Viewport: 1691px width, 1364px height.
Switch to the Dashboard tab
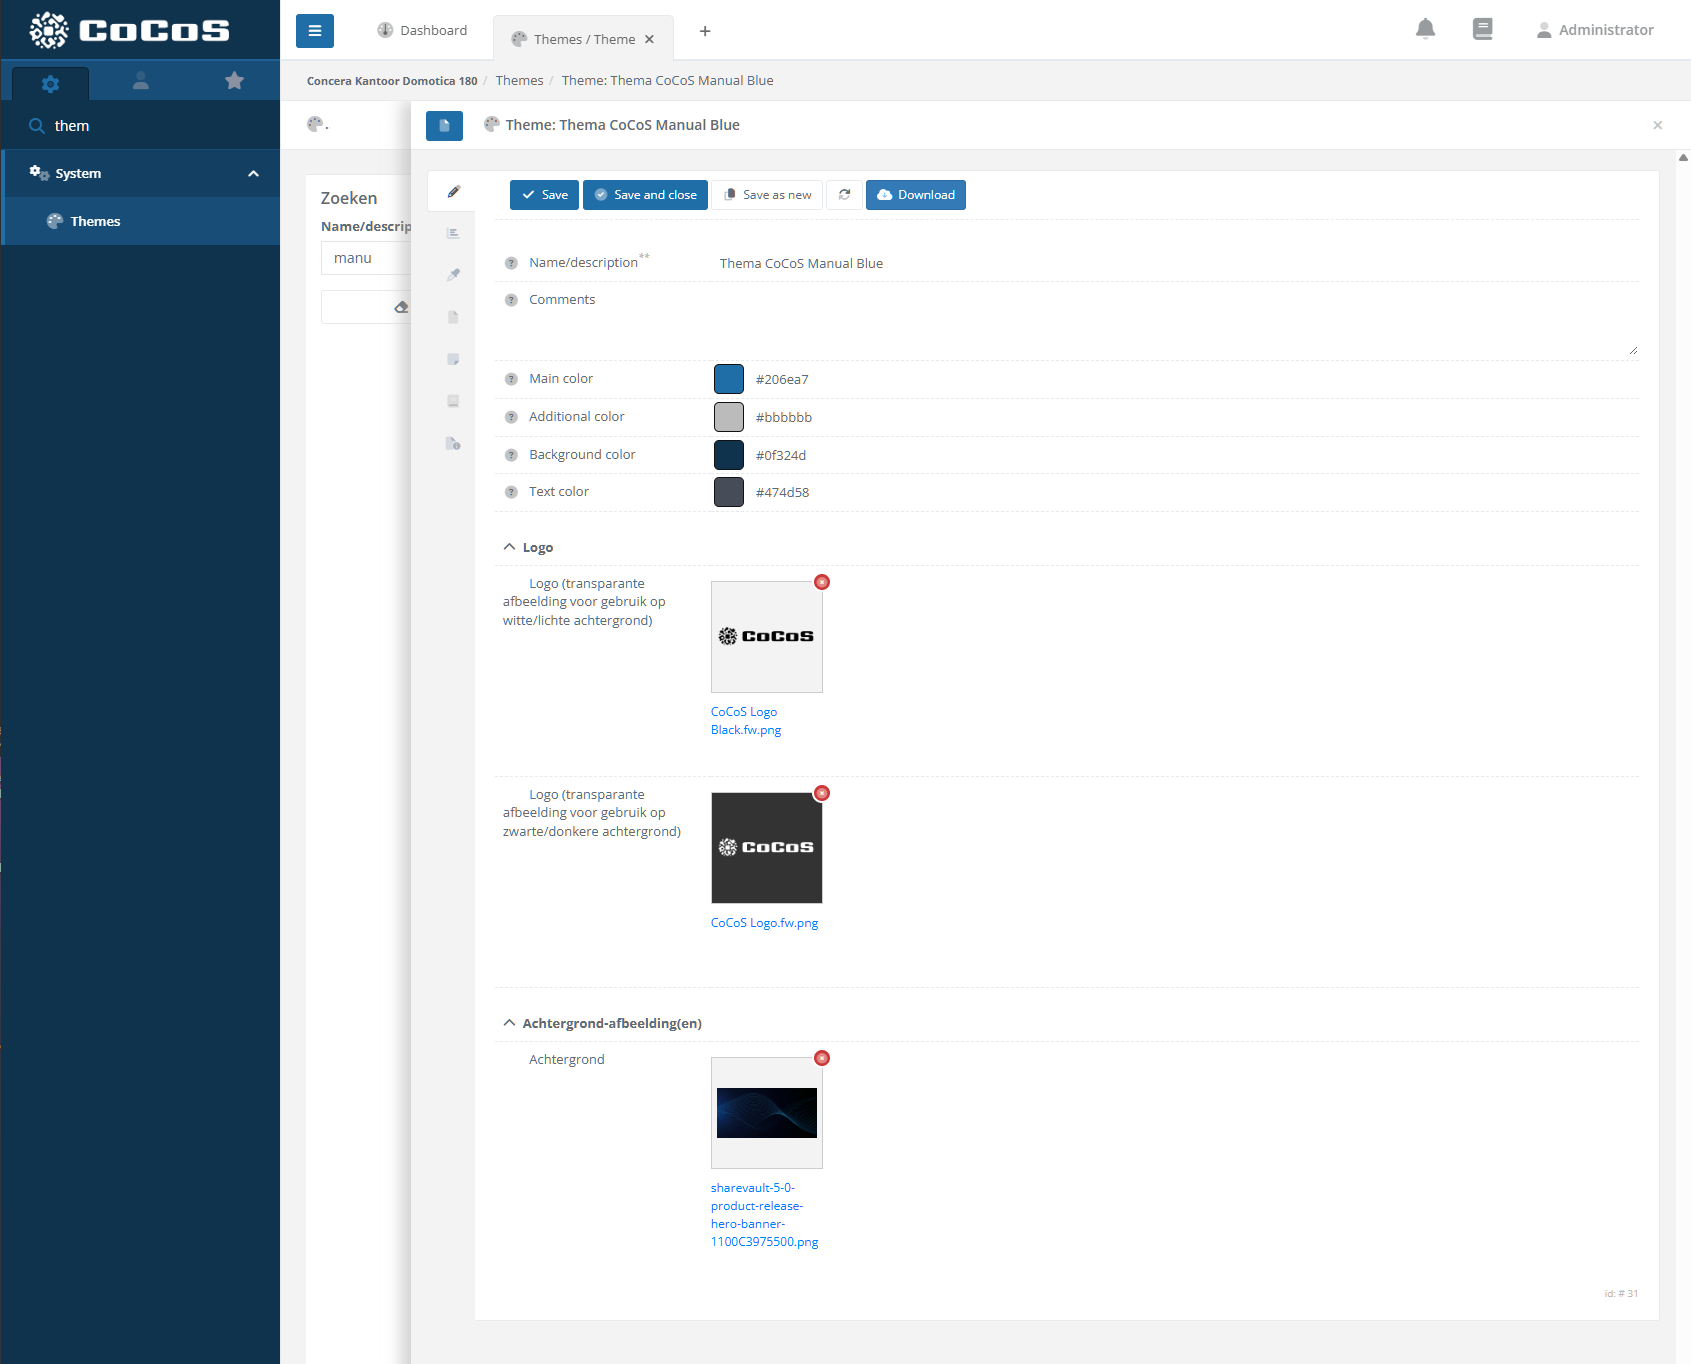(422, 31)
